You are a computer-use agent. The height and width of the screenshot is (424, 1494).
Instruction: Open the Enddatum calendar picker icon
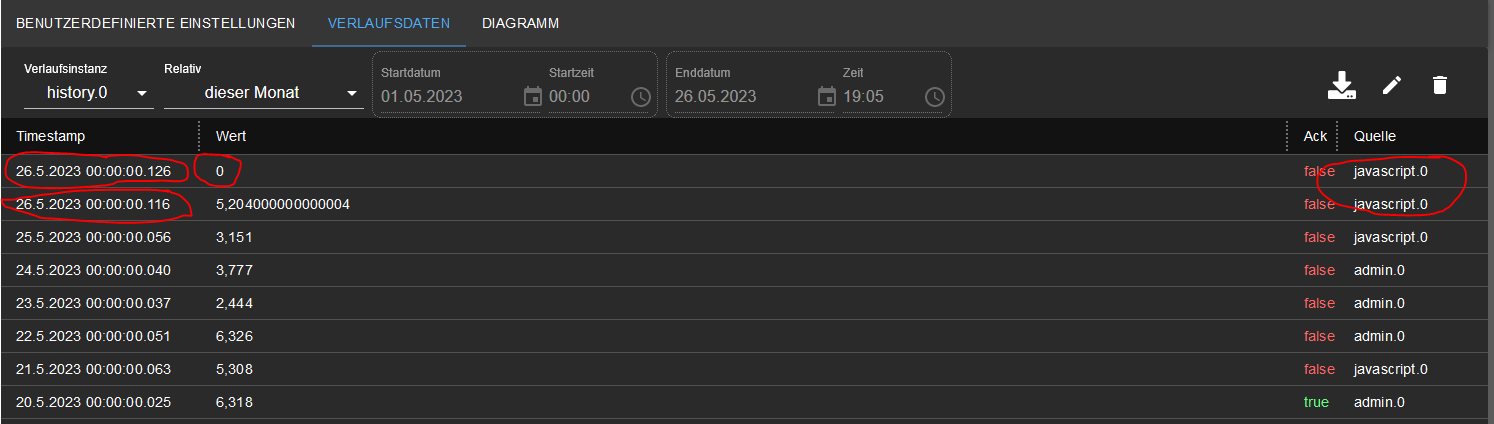pos(826,96)
